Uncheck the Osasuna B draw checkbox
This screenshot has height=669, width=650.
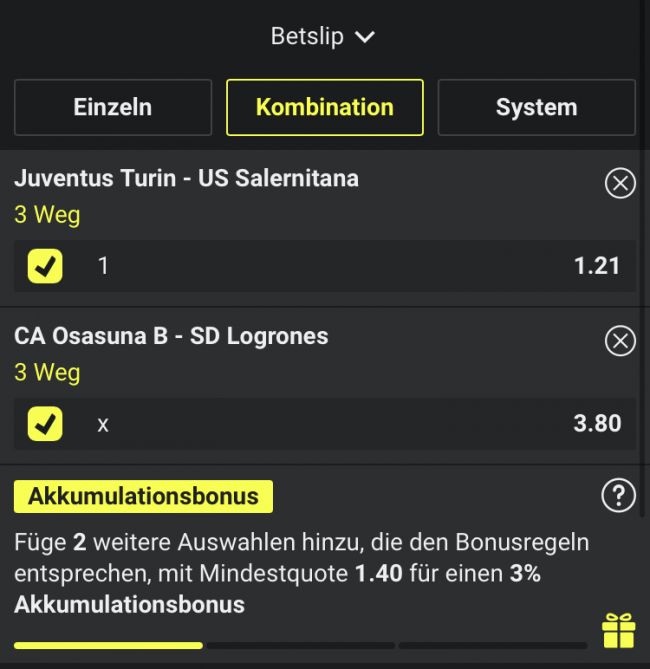coord(45,424)
